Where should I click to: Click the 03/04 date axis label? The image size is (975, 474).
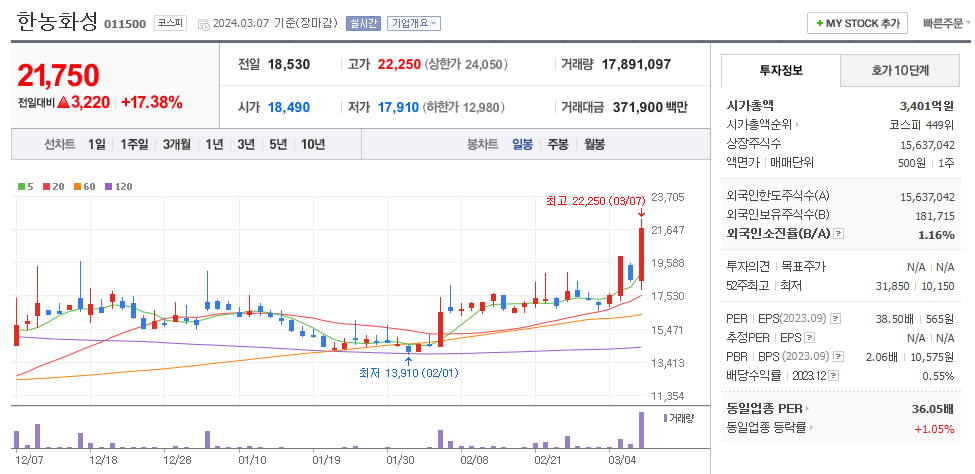tap(620, 460)
